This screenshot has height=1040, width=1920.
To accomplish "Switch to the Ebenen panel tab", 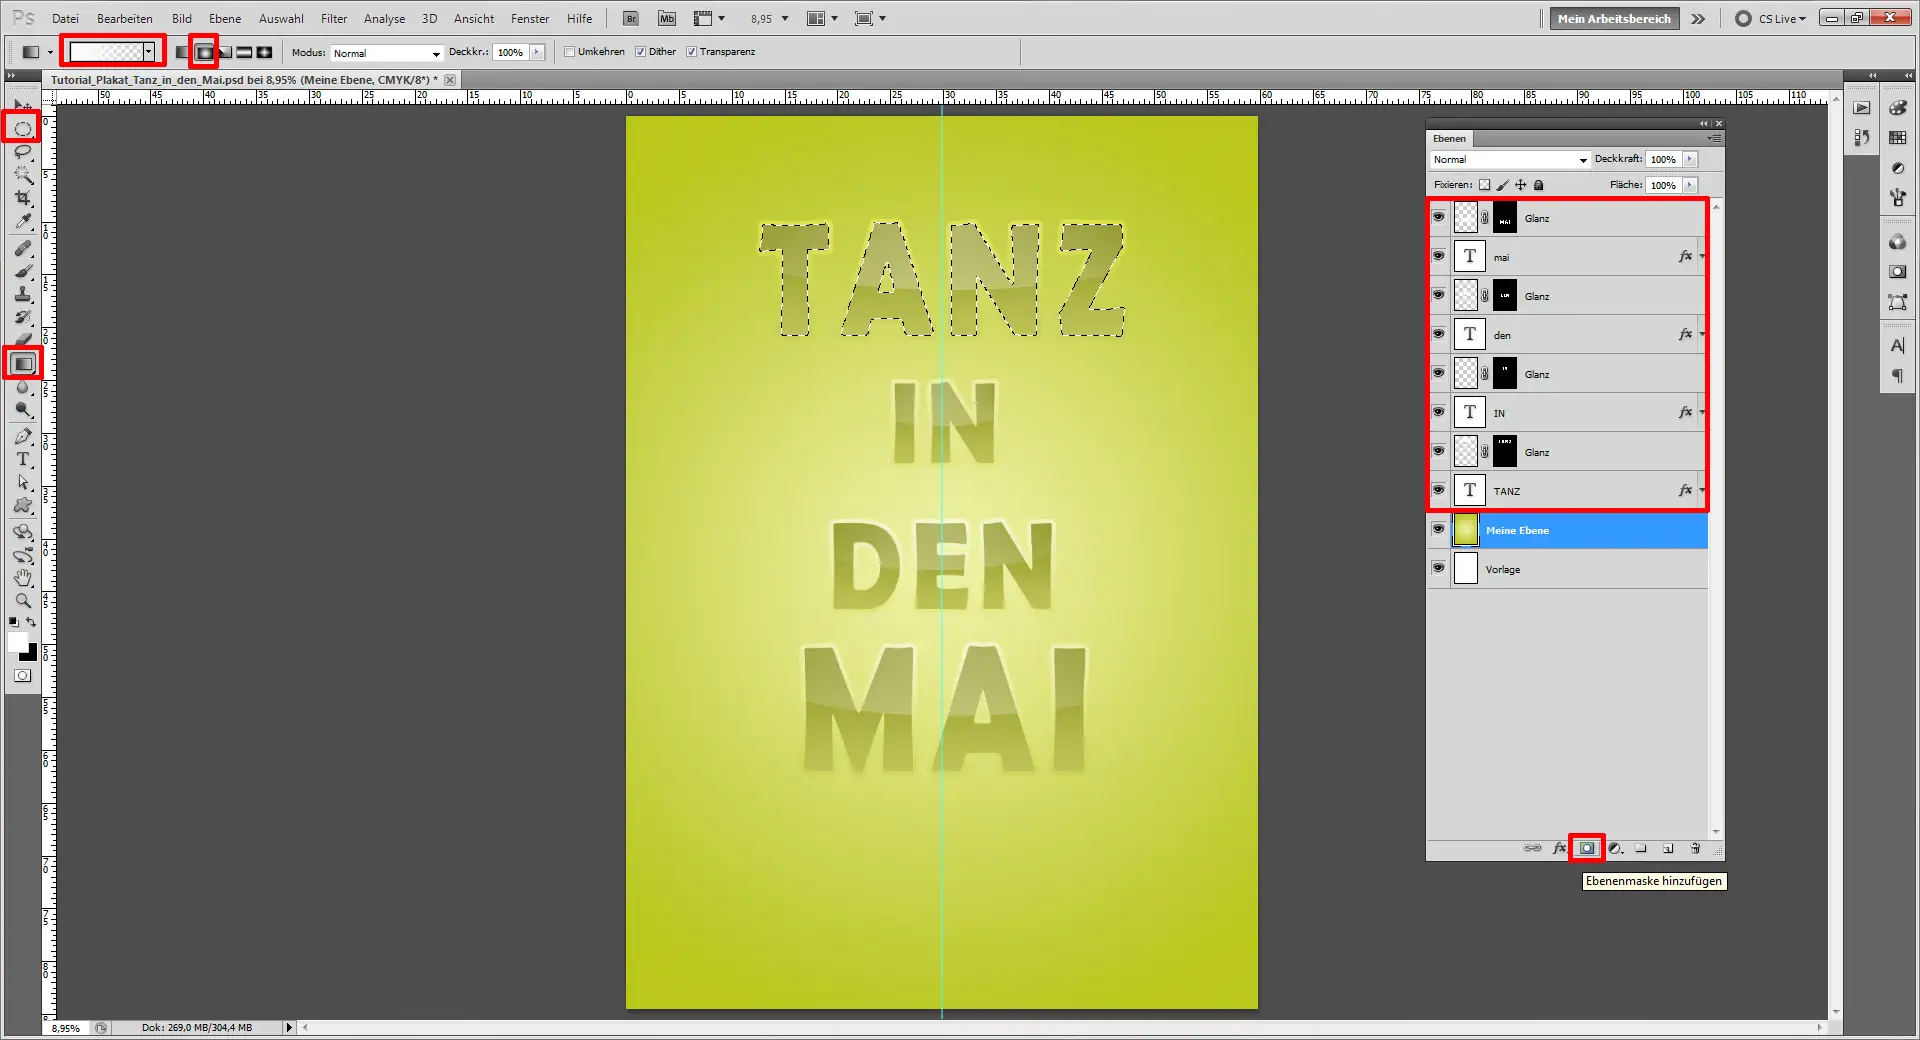I will click(x=1449, y=138).
